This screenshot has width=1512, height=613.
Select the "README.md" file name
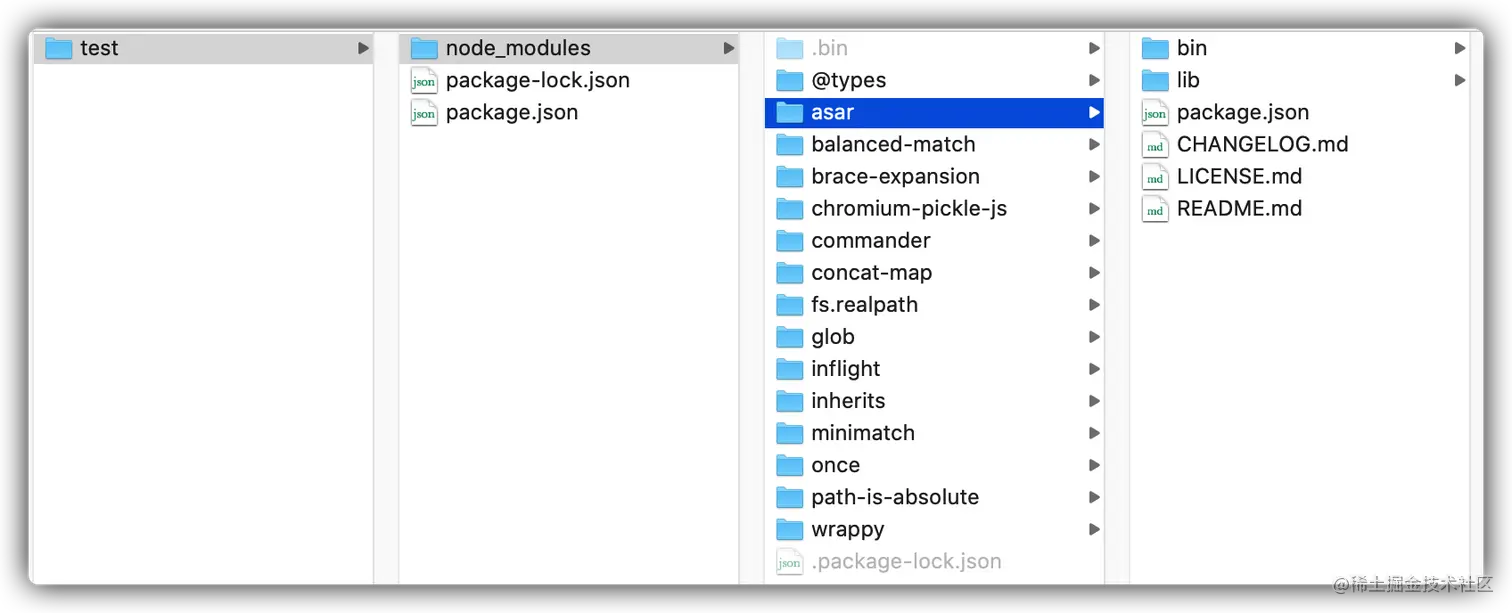(x=1239, y=208)
